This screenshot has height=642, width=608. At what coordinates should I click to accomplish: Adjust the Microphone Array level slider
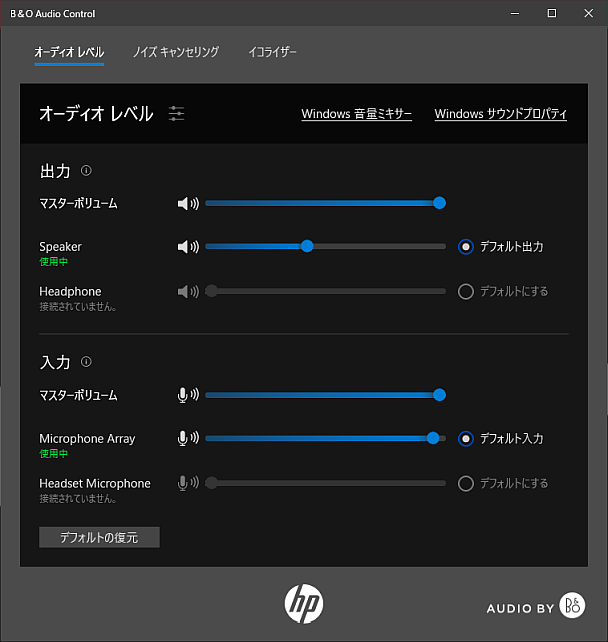[x=325, y=438]
